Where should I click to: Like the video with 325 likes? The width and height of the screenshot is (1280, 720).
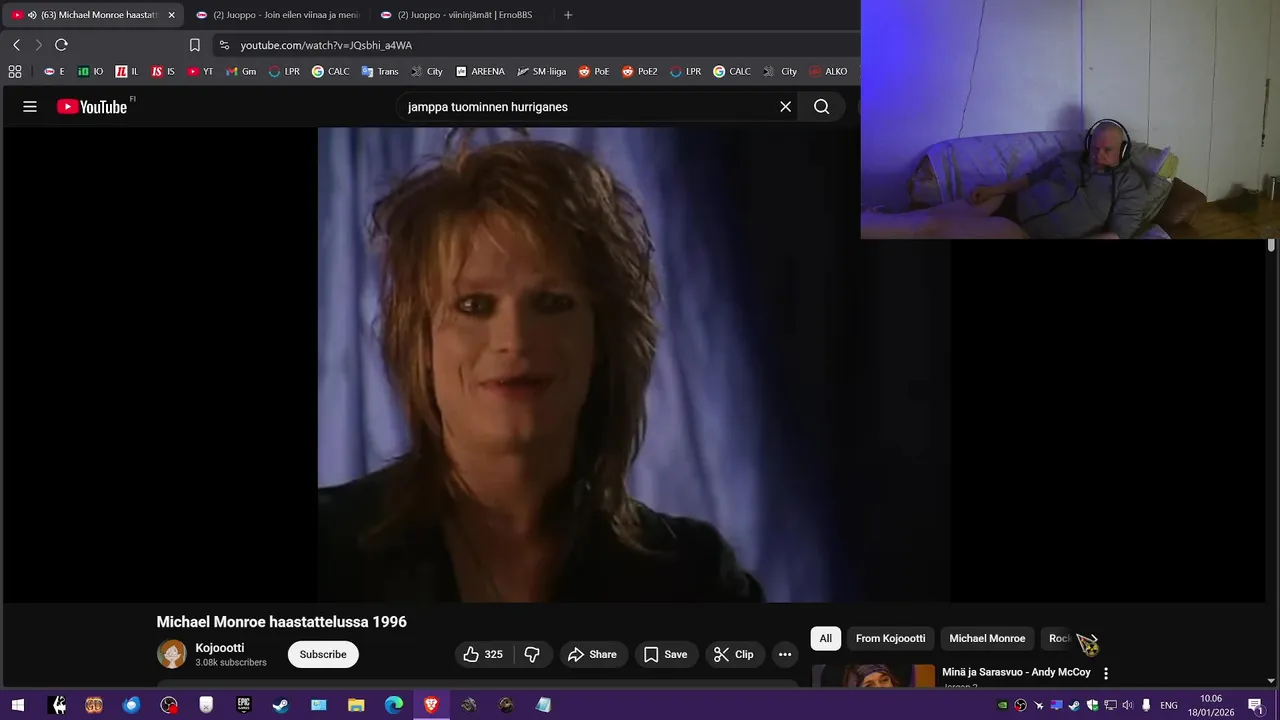tap(484, 654)
